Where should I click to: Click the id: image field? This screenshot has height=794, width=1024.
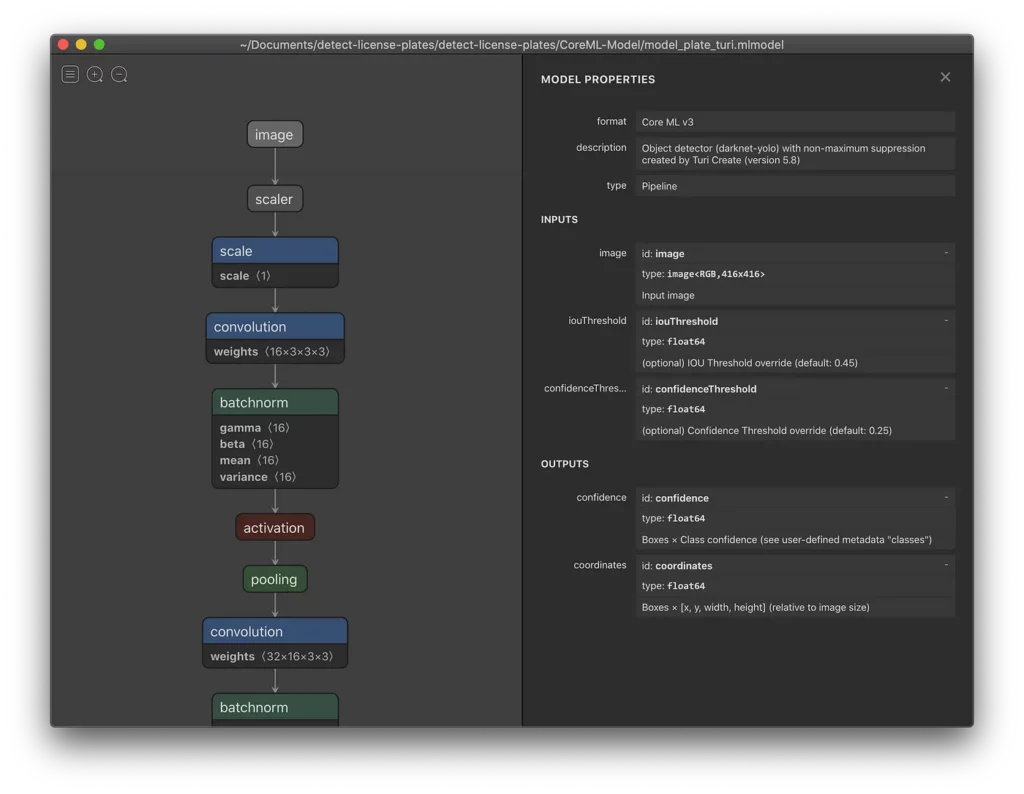[x=795, y=253]
